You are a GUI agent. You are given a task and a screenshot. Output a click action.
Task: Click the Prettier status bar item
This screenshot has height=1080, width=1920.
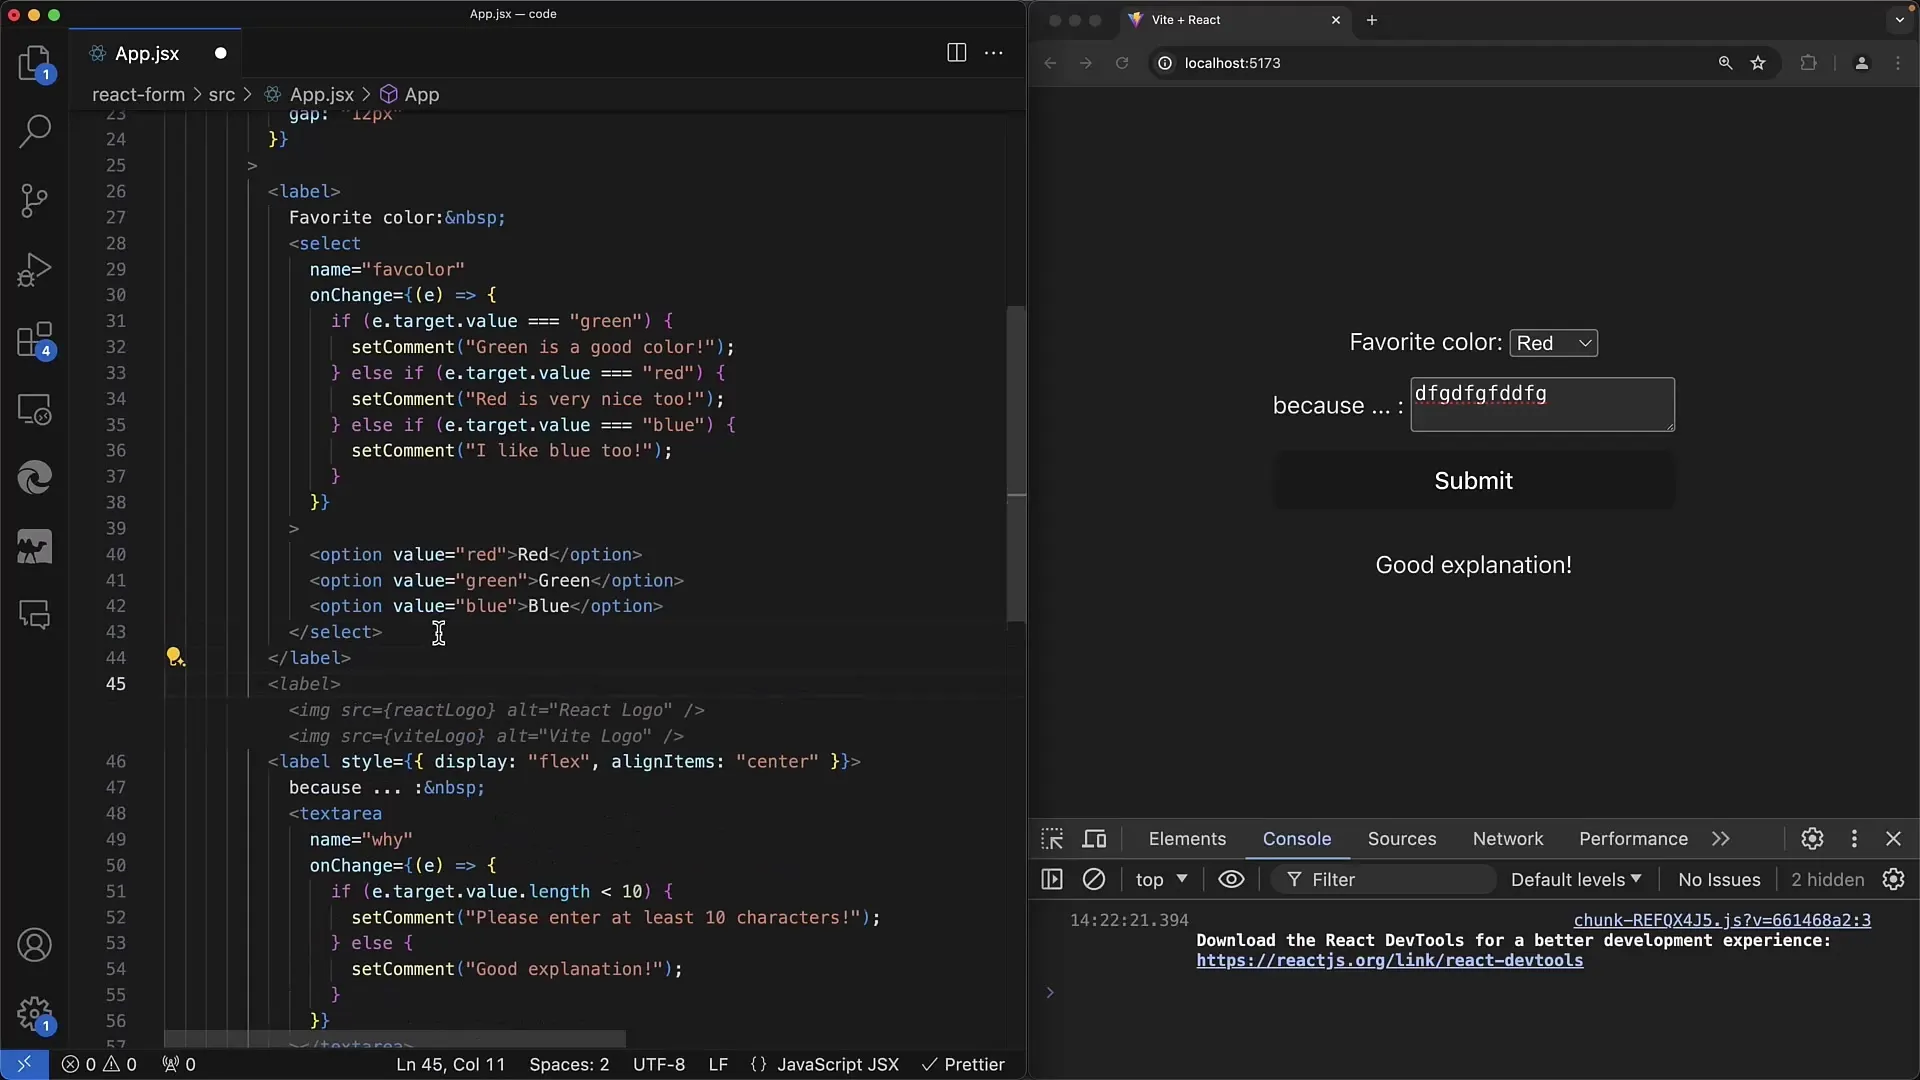(x=962, y=1064)
